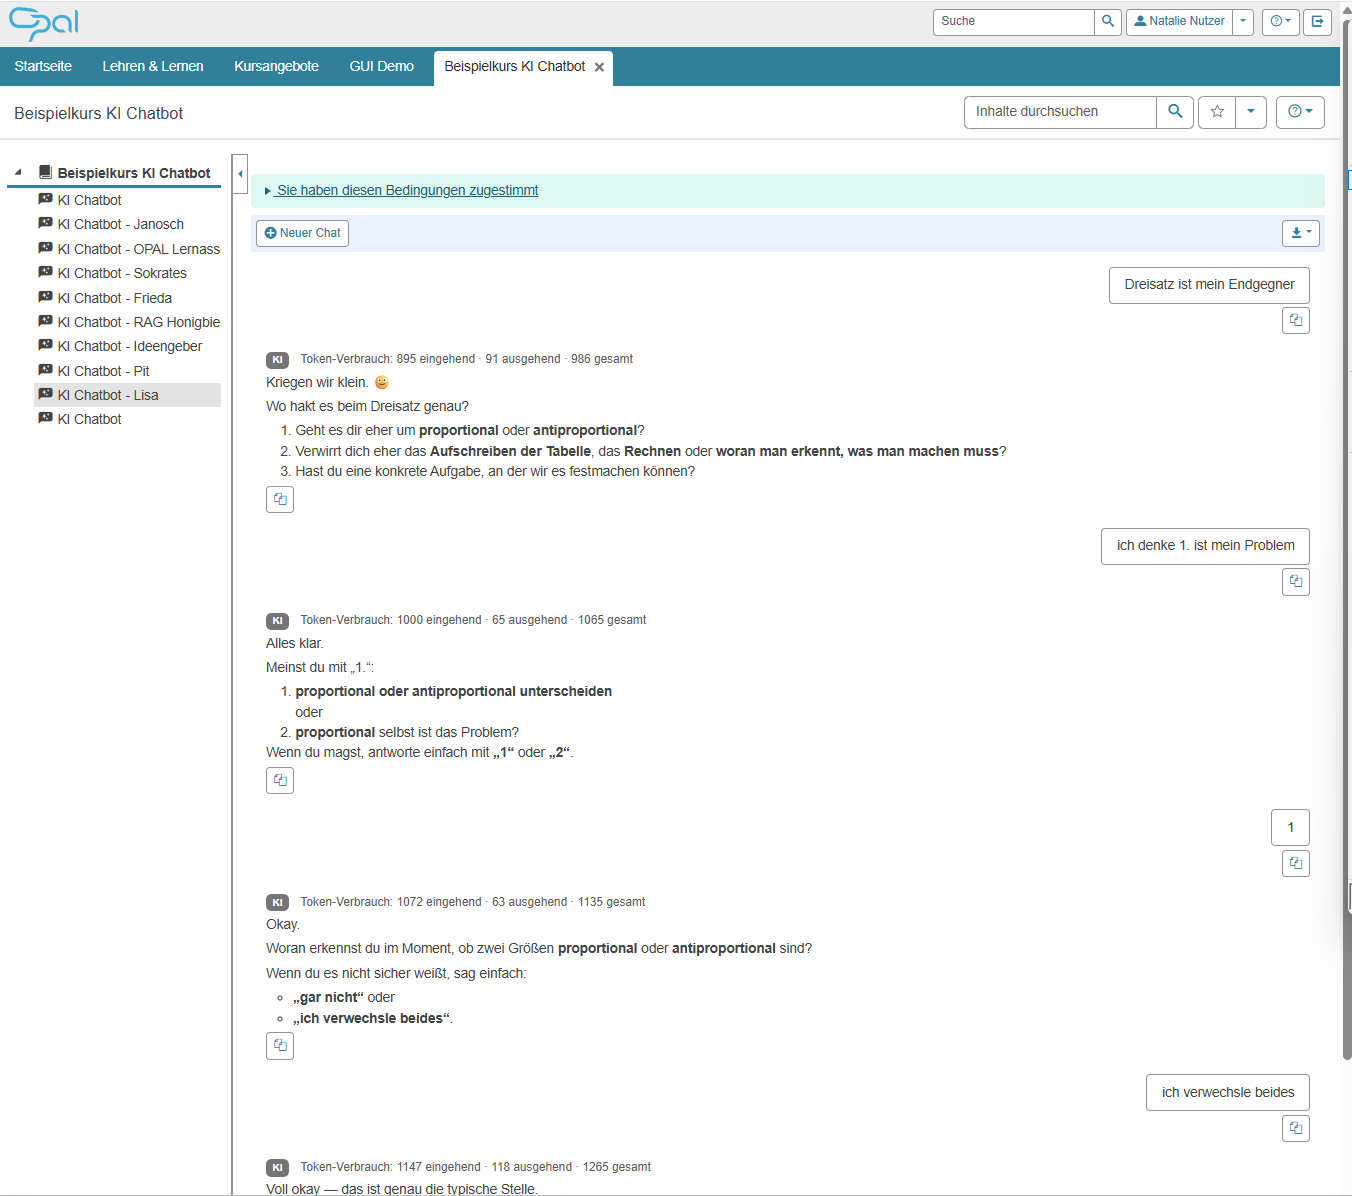This screenshot has height=1196, width=1352.
Task: Open the dropdown next to the star
Action: tap(1251, 112)
